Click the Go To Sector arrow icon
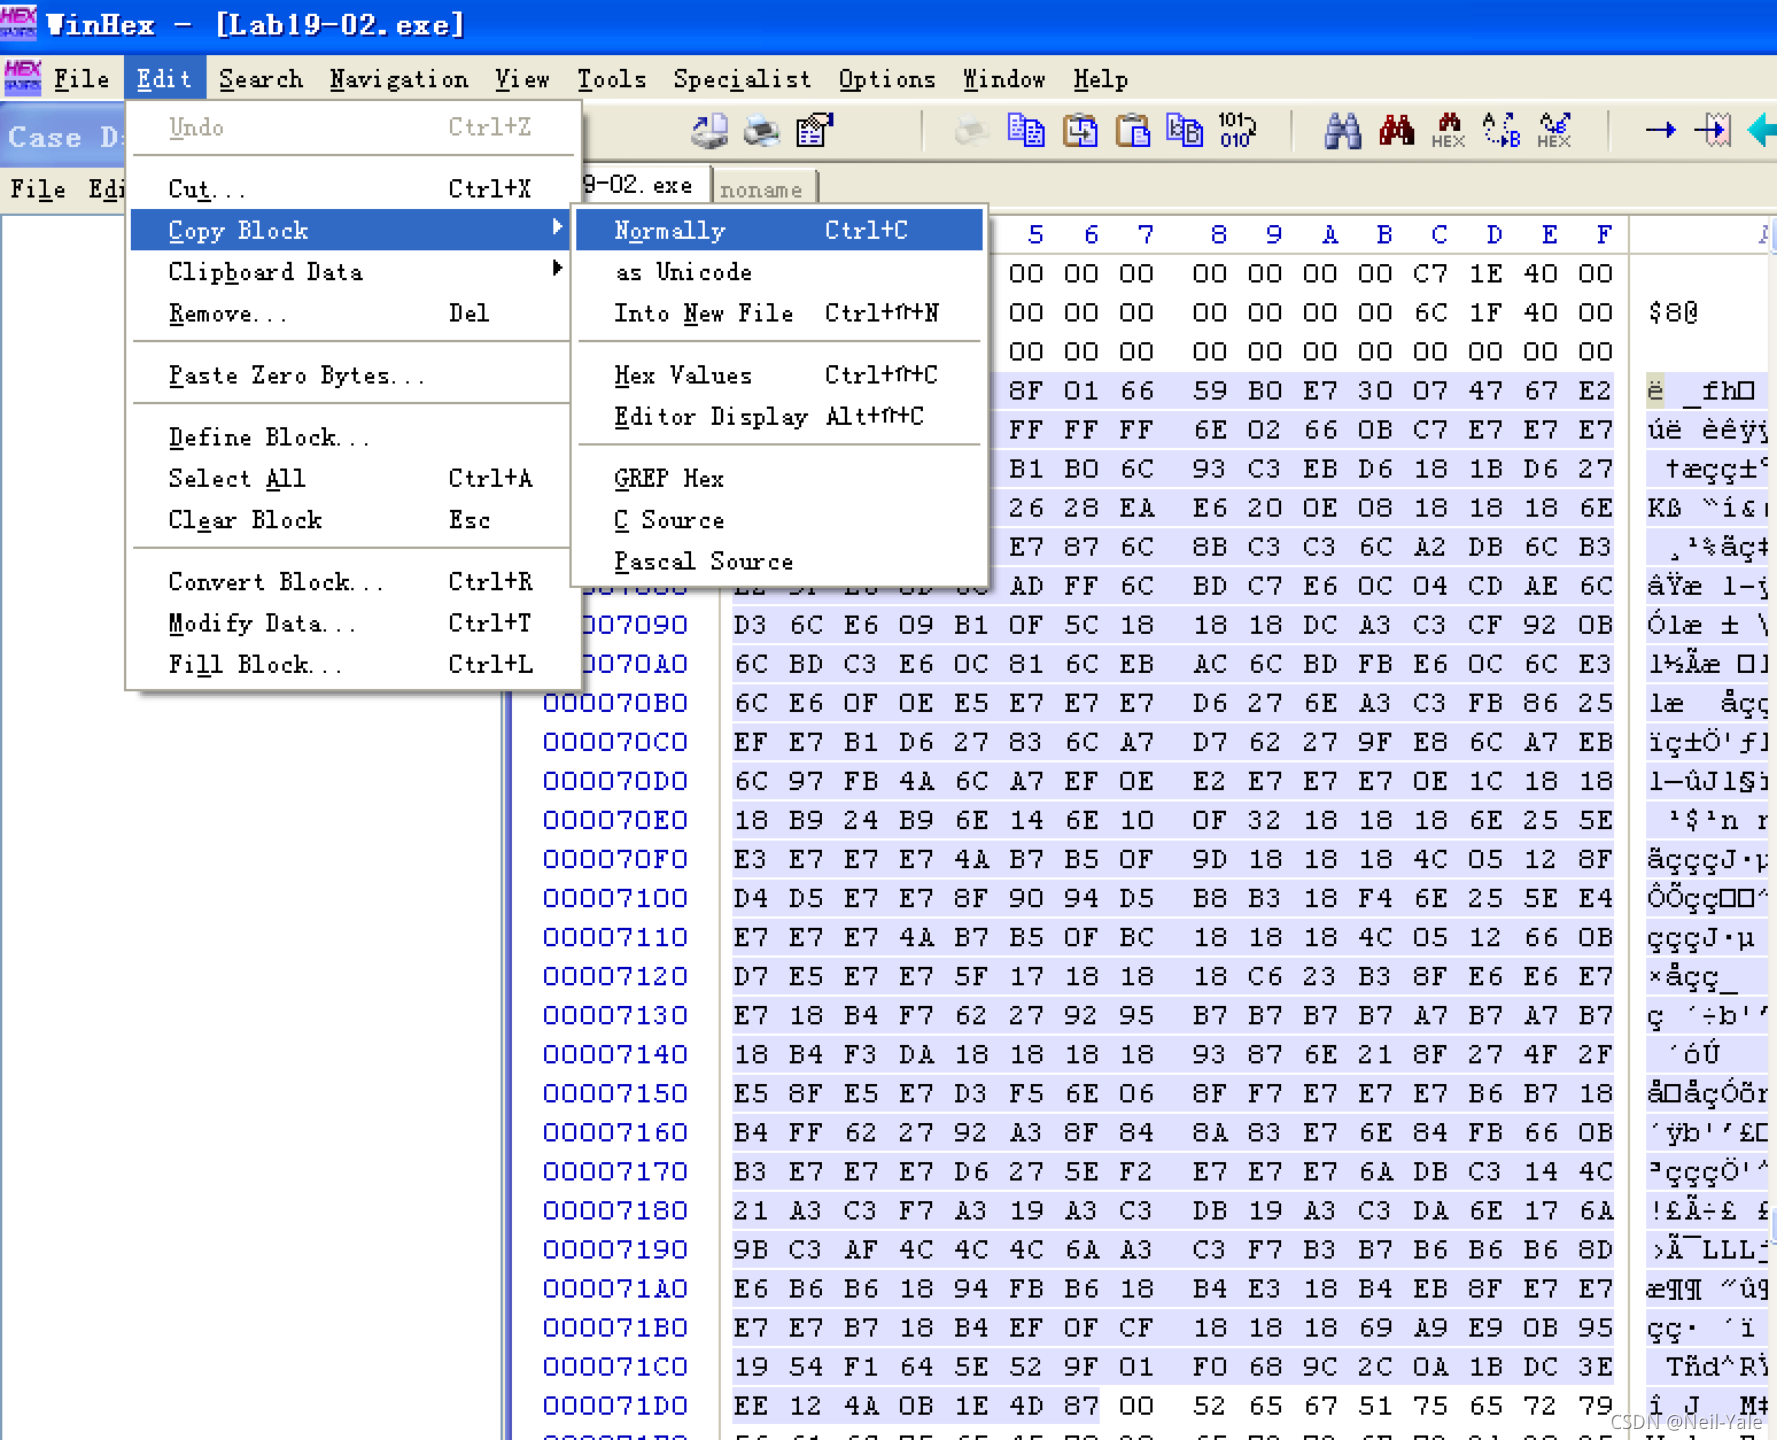 point(1713,131)
